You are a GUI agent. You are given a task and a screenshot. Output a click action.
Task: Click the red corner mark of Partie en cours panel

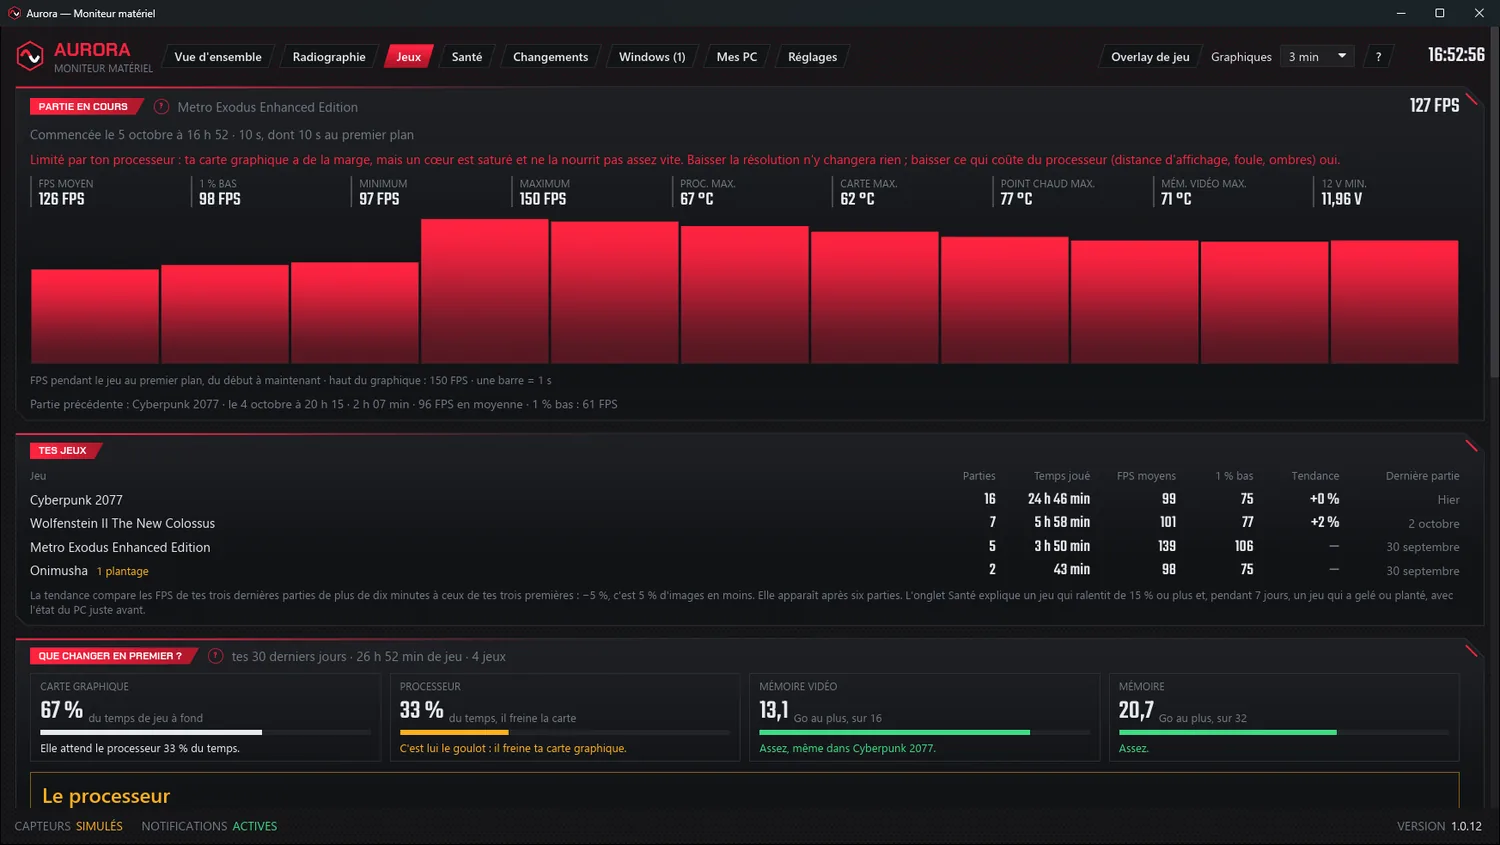point(1471,99)
